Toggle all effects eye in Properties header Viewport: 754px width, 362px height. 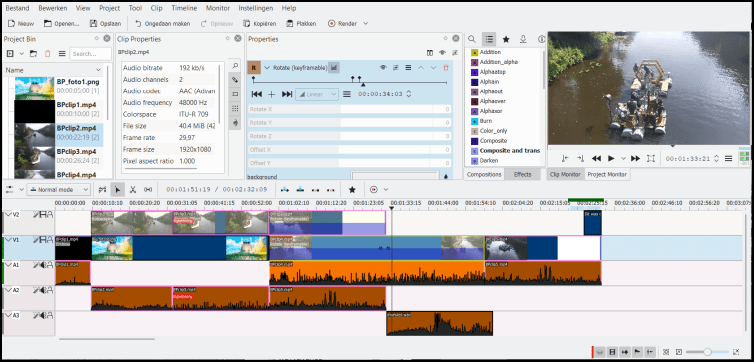click(x=442, y=53)
